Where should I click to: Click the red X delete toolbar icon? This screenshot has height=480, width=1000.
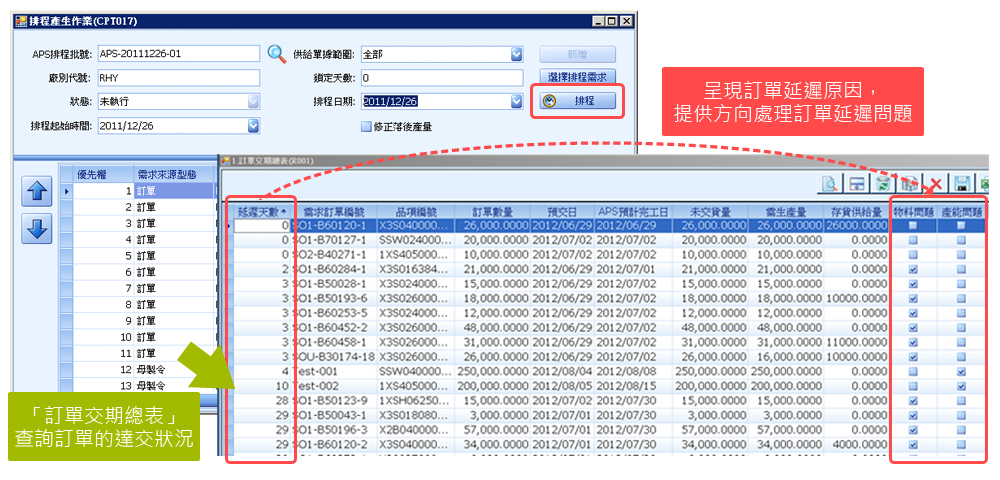[935, 184]
